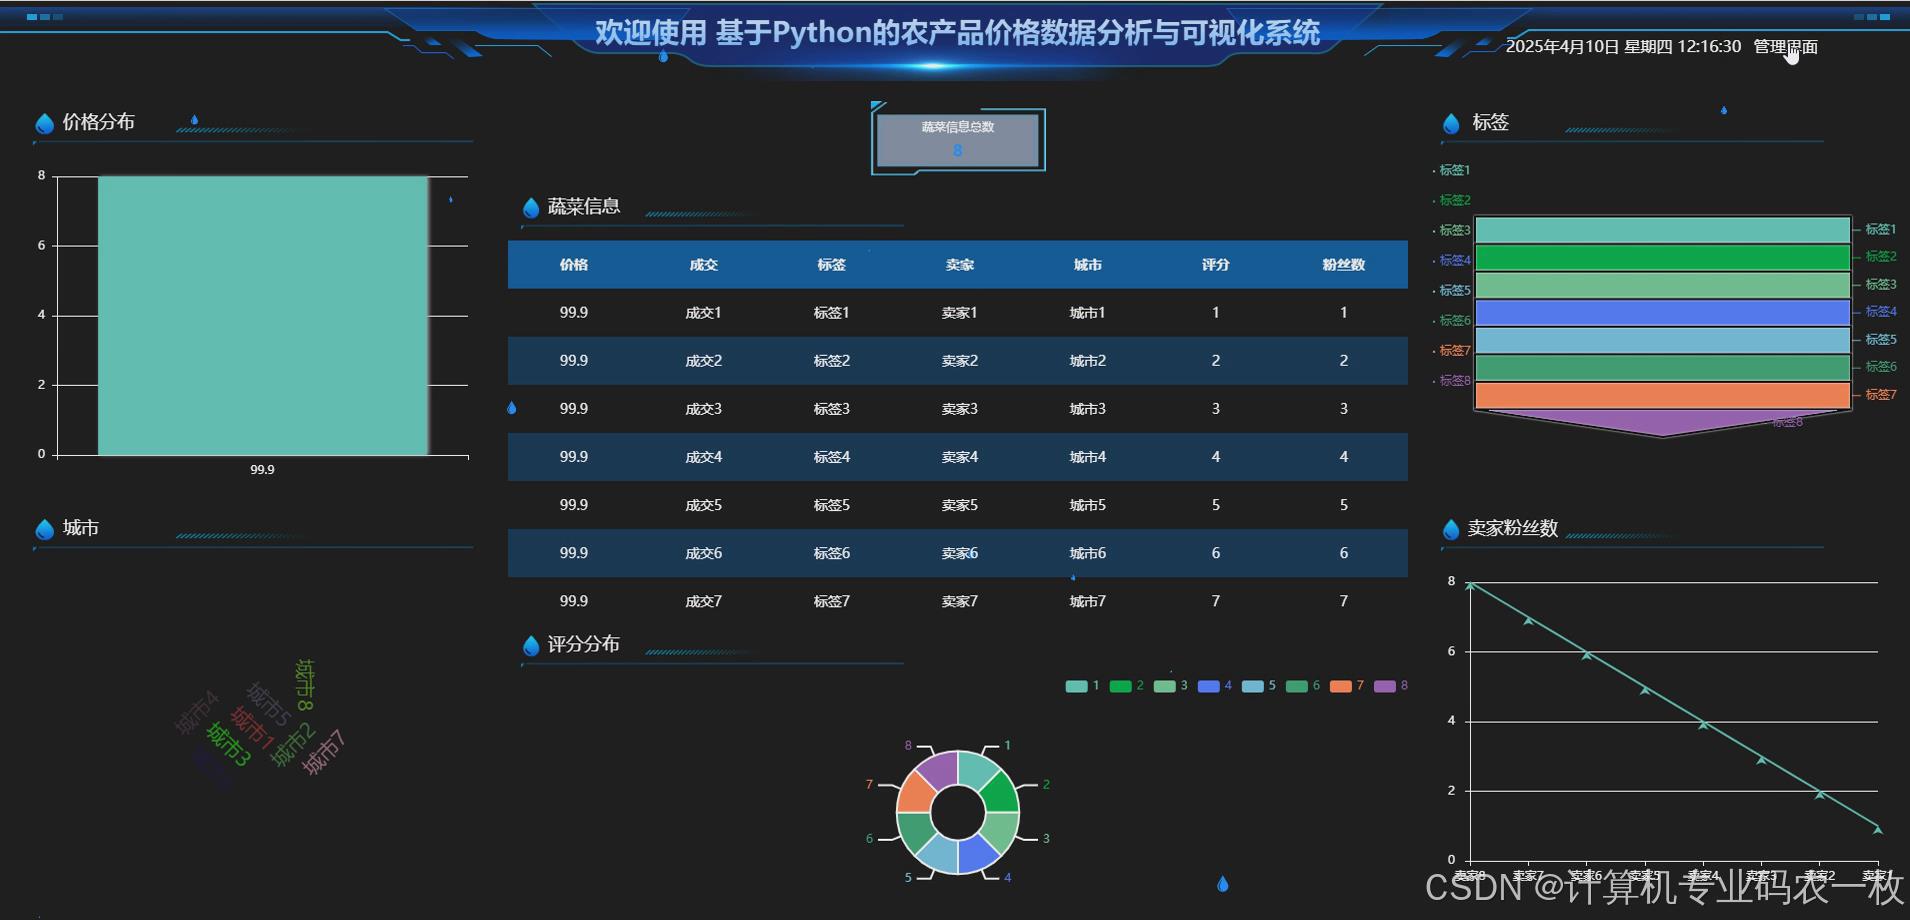
Task: Click the orange swatch for legend item 7
Action: point(1341,686)
